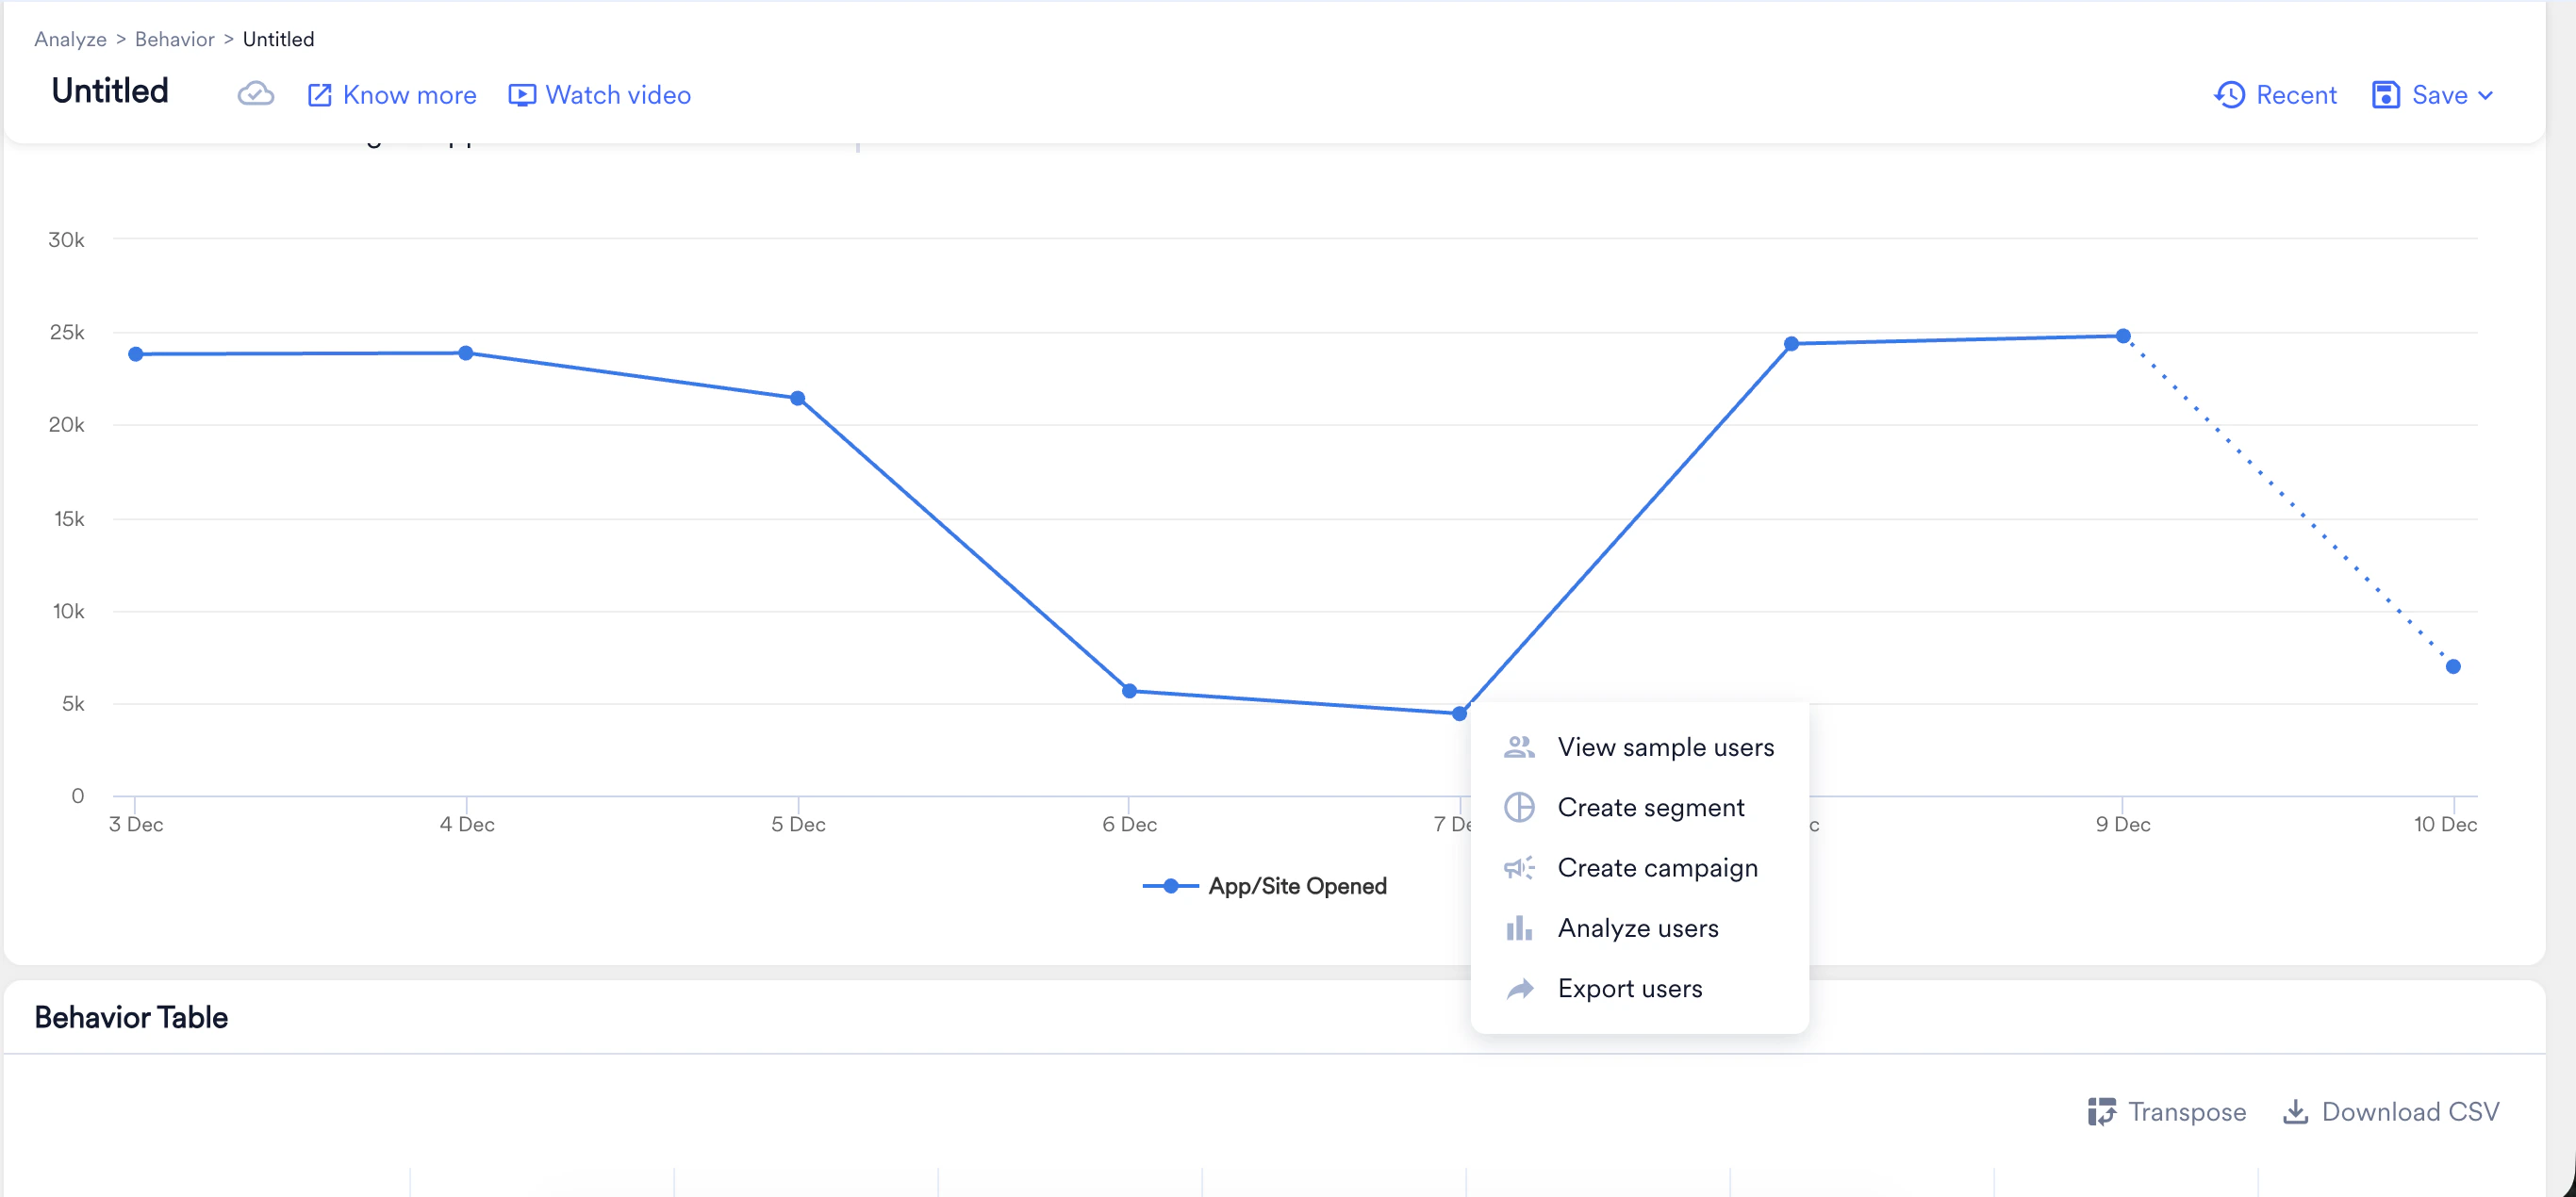
Task: Select Analyze users menu option
Action: click(1637, 928)
